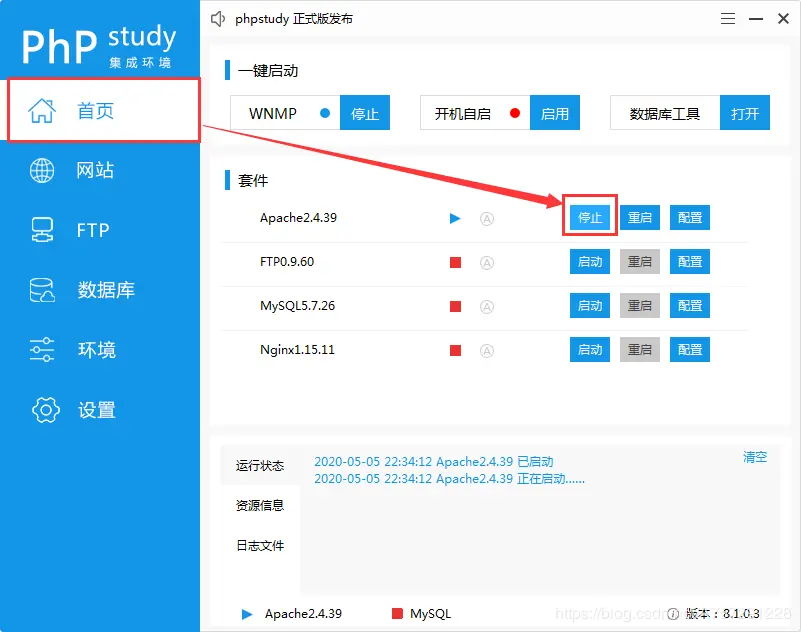Start Nginx1.15.11 with 启动
Image resolution: width=801 pixels, height=632 pixels.
click(x=590, y=349)
